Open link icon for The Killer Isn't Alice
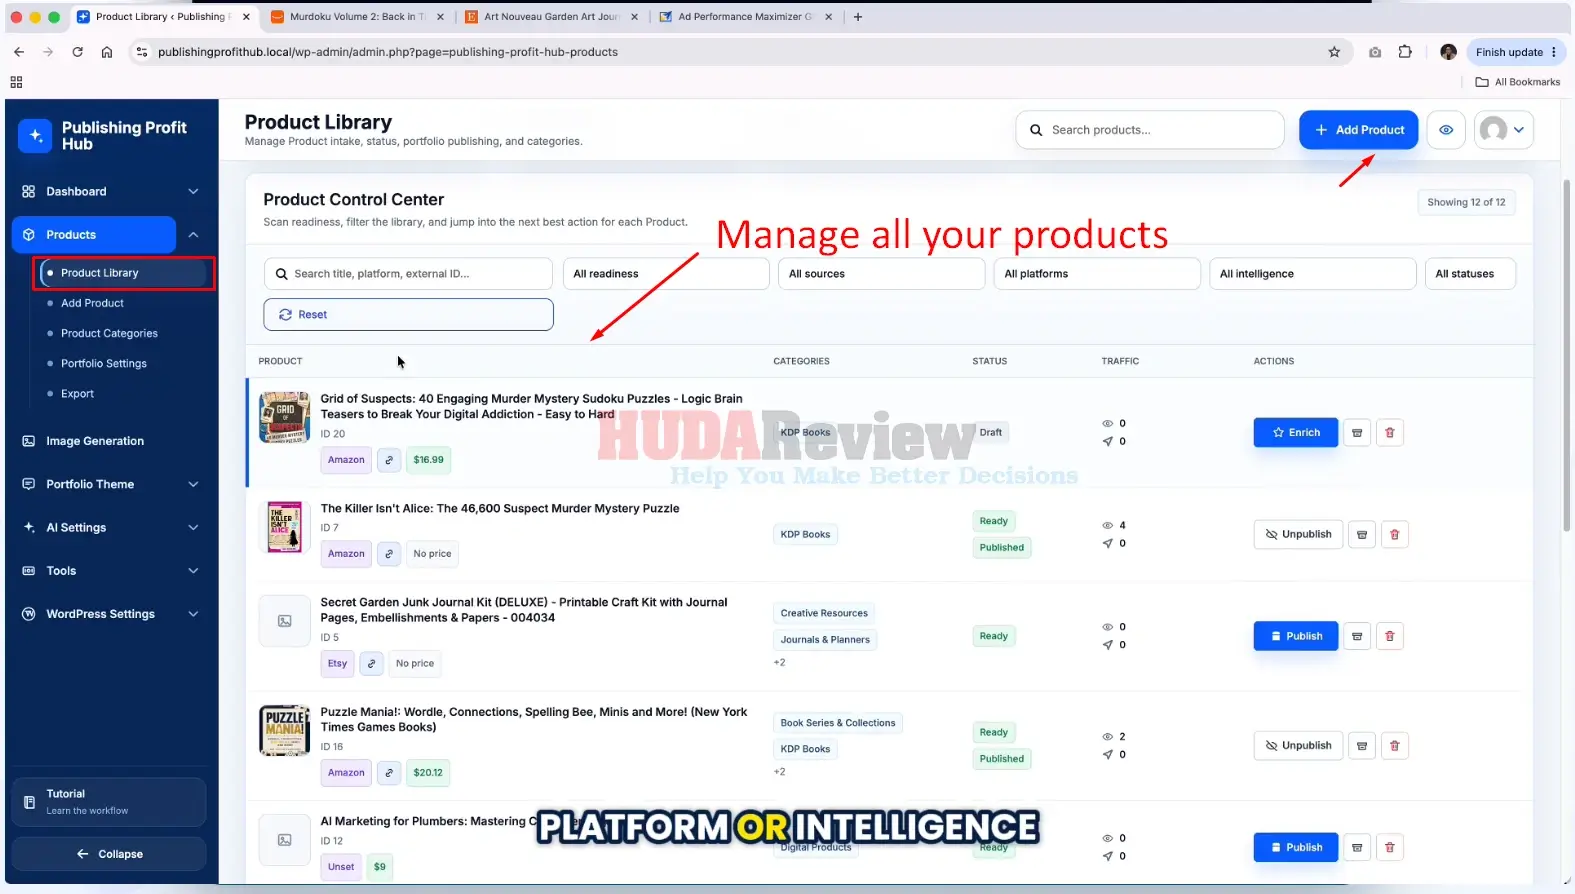The width and height of the screenshot is (1575, 894). pos(389,554)
